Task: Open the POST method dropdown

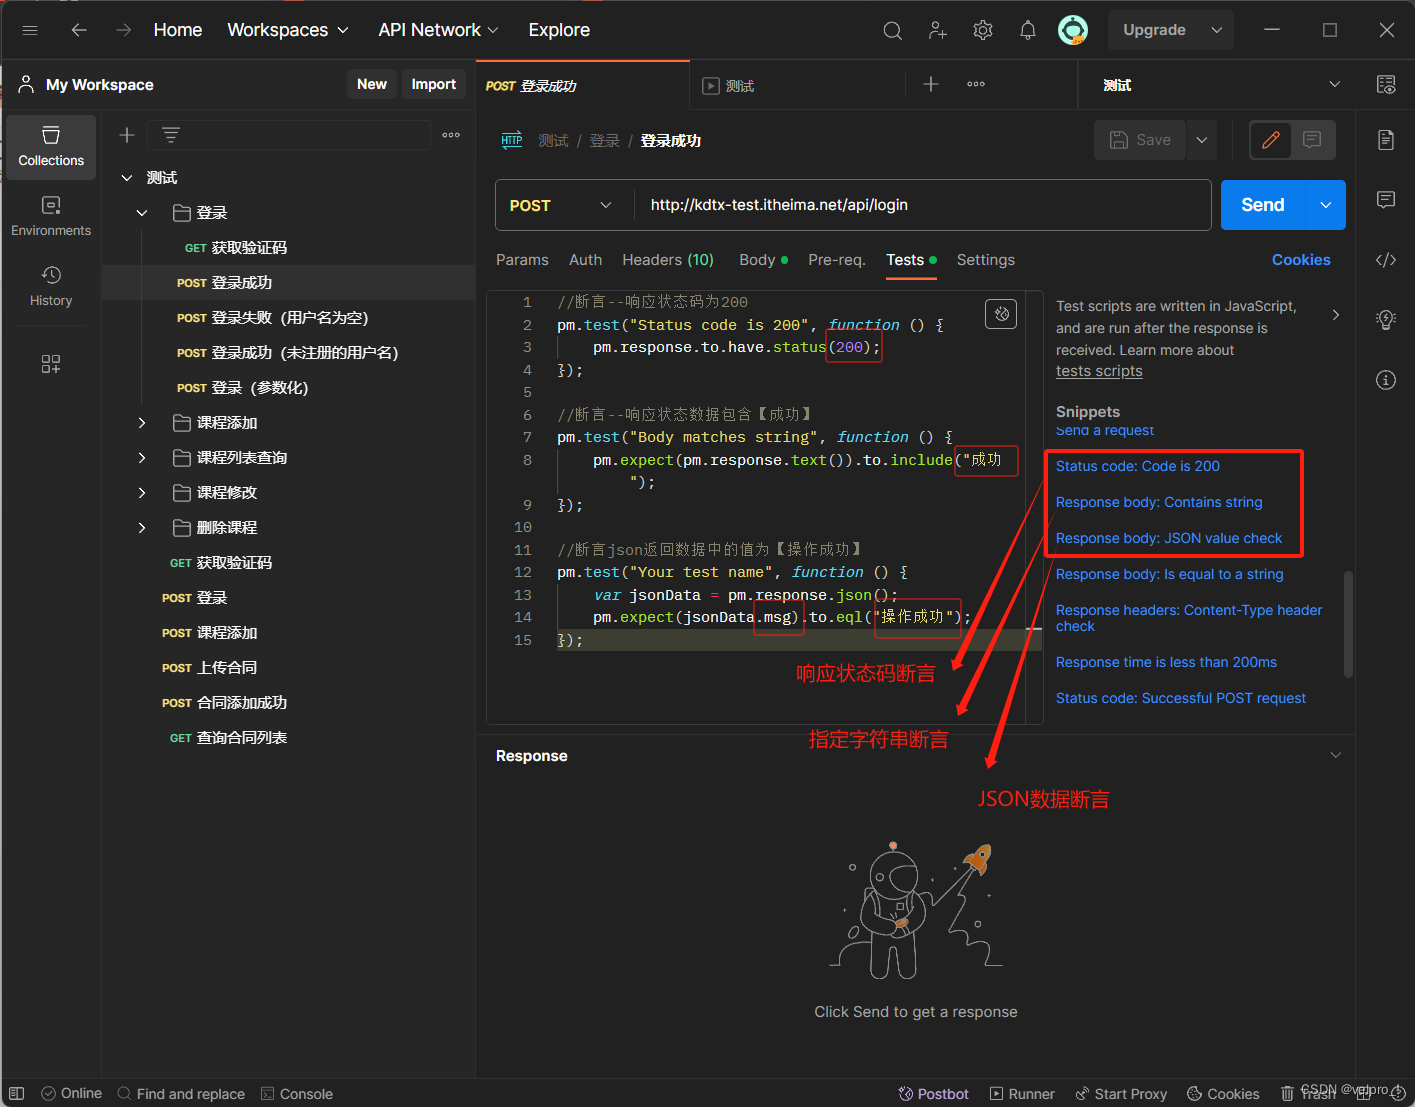Action: click(560, 205)
